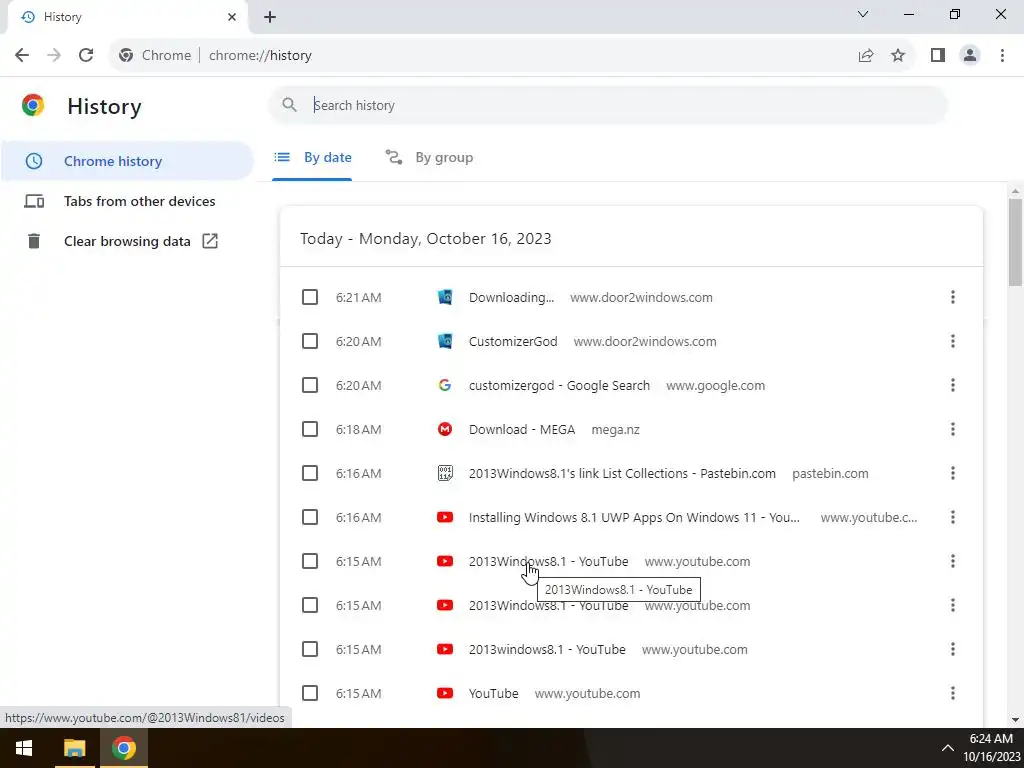
Task: Switch to the By group tab
Action: click(429, 157)
